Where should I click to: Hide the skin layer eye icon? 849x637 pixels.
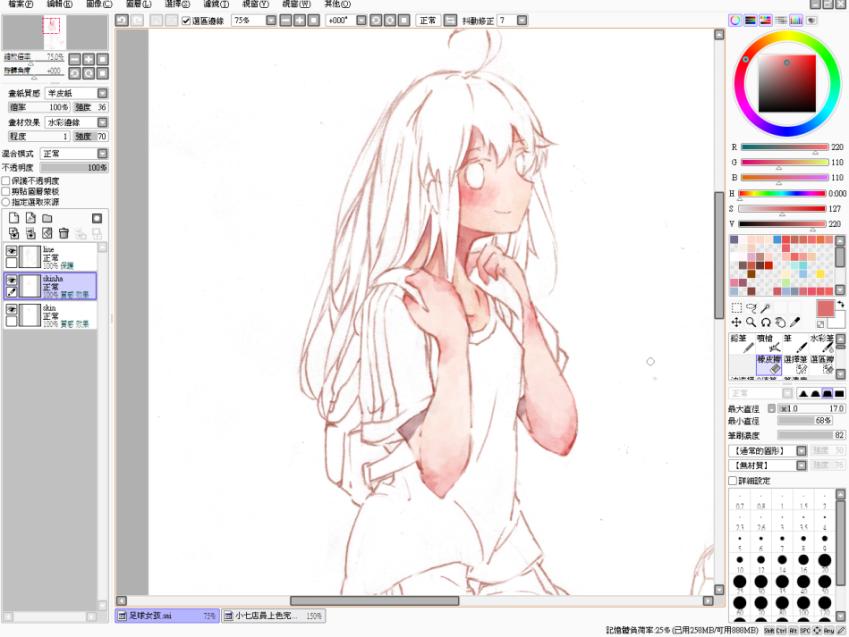(x=11, y=310)
